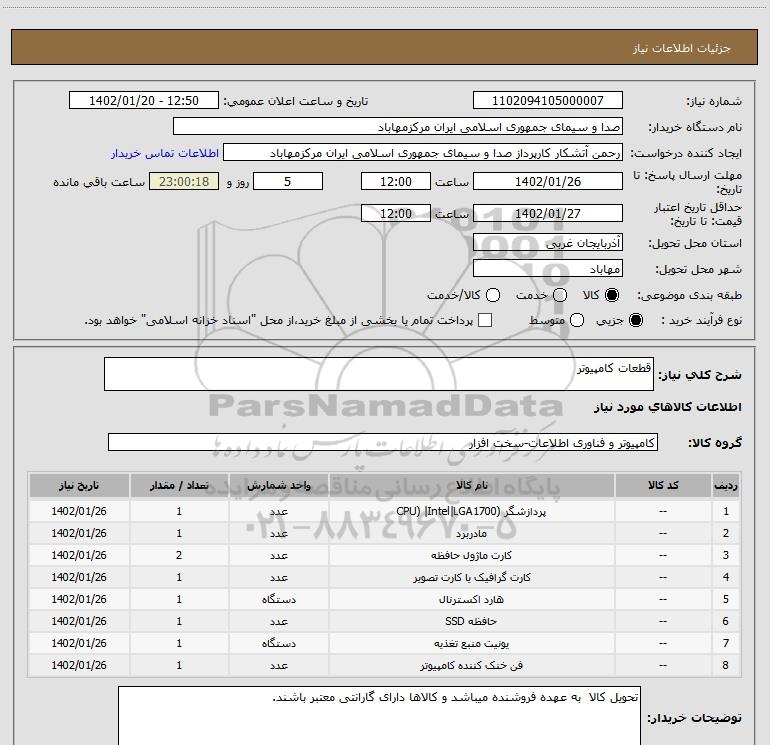The image size is (770, 745).
Task: Click unit دستگاه in the یونیت منبع تغذیه row
Action: click(x=278, y=643)
